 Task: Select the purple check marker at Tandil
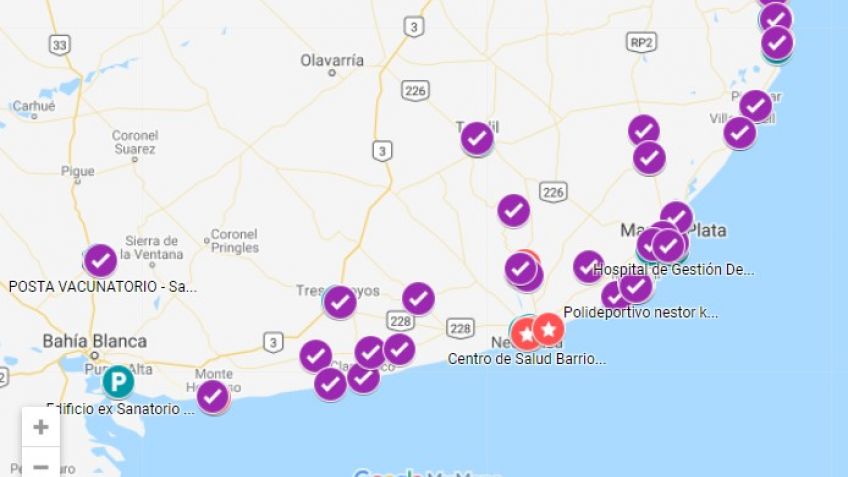click(x=477, y=138)
